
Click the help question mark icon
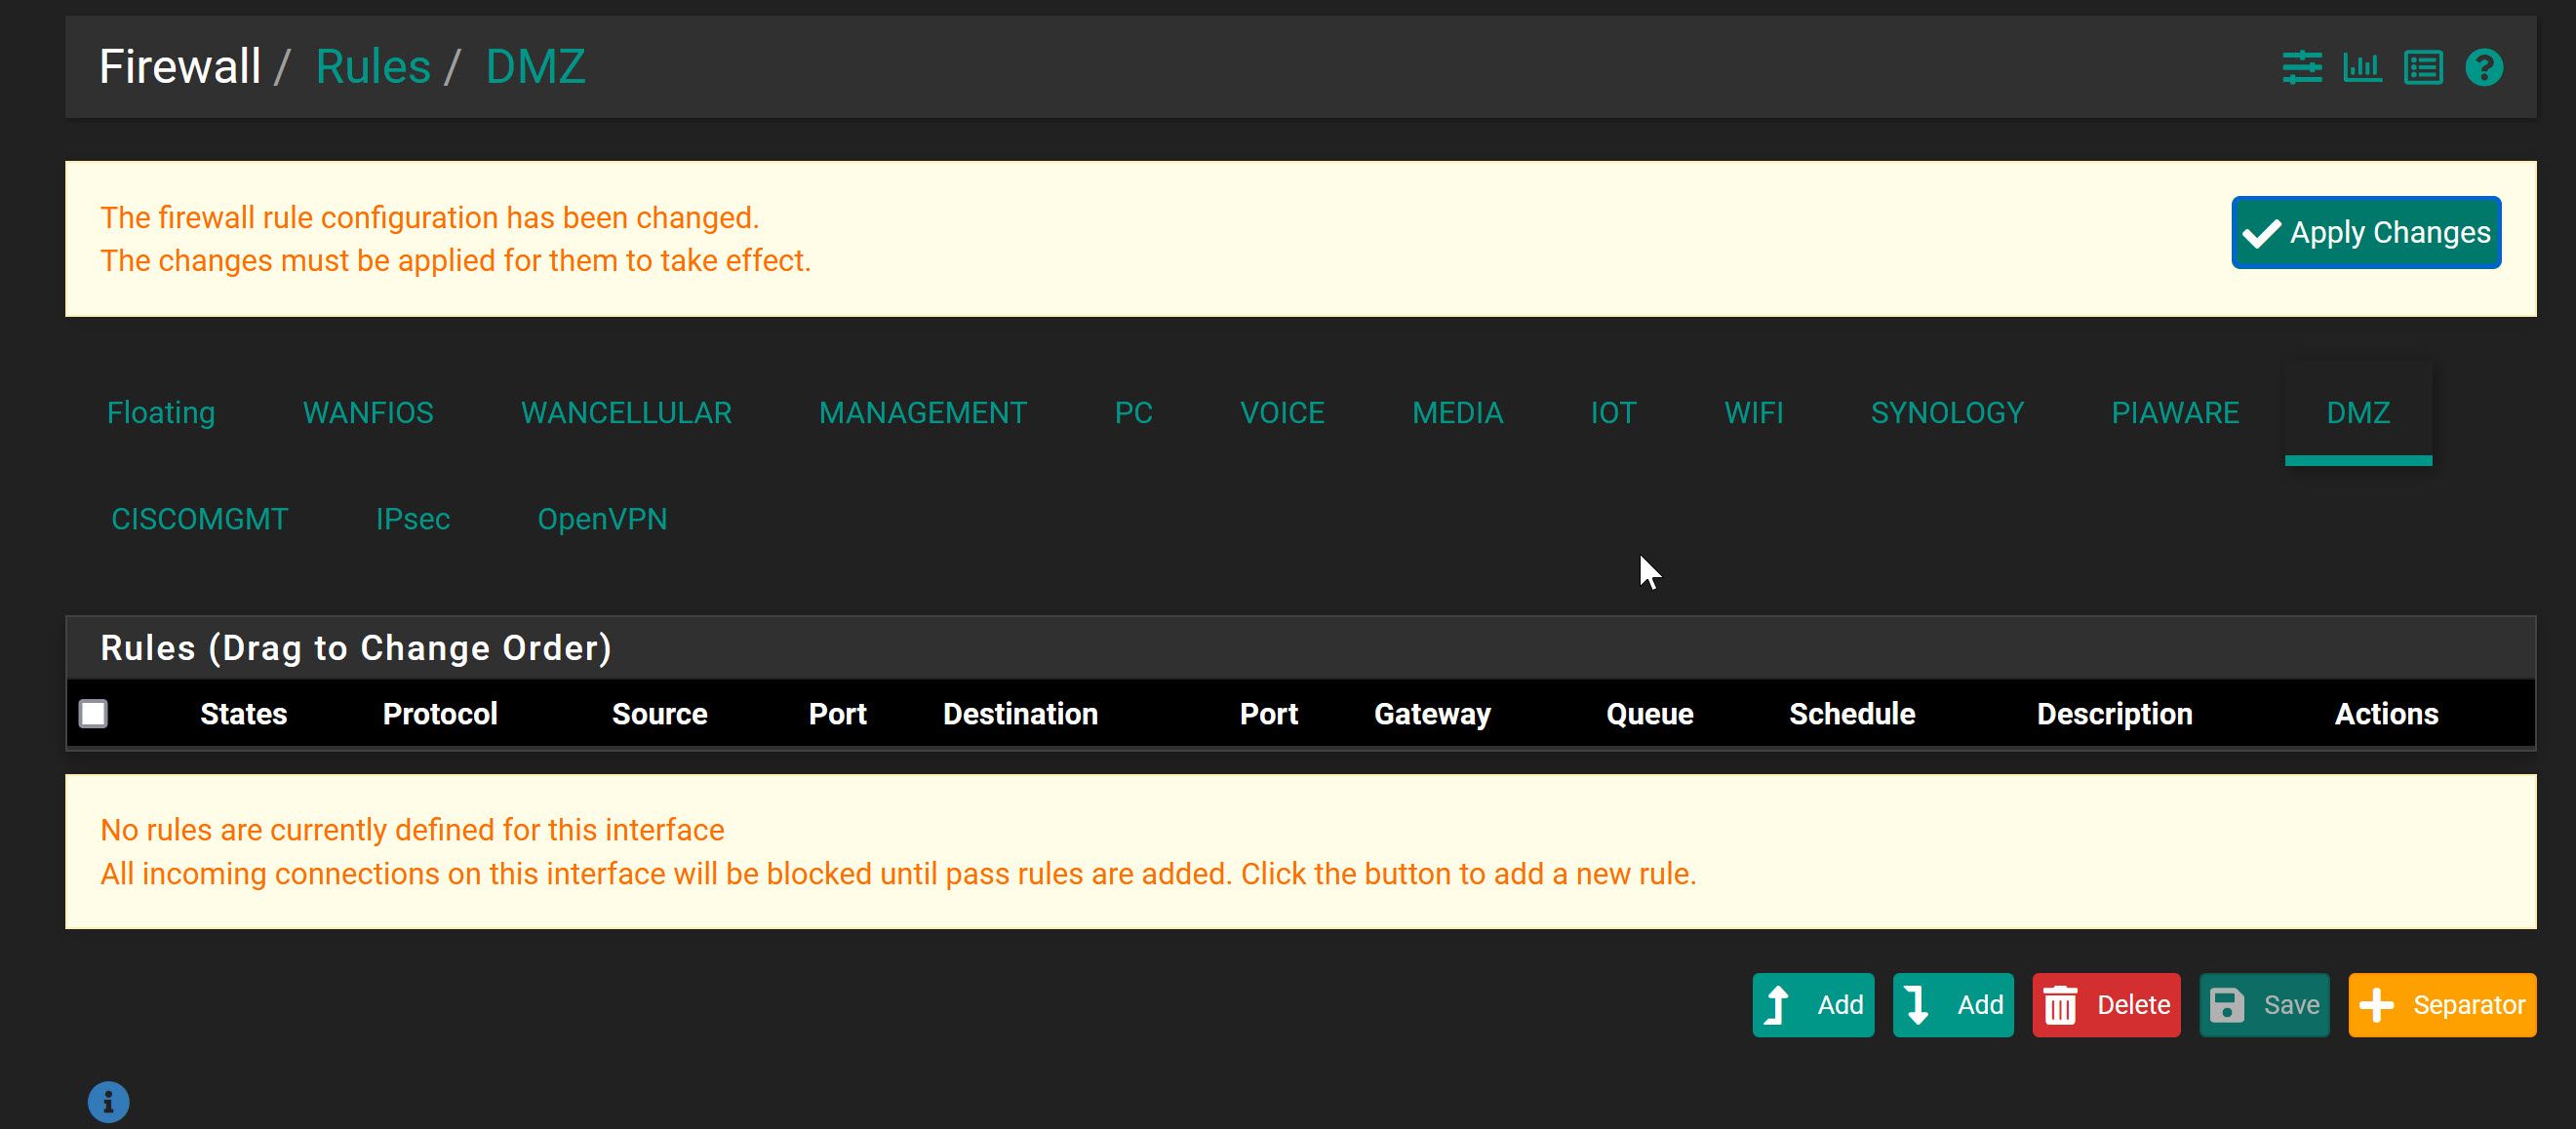click(x=2484, y=68)
